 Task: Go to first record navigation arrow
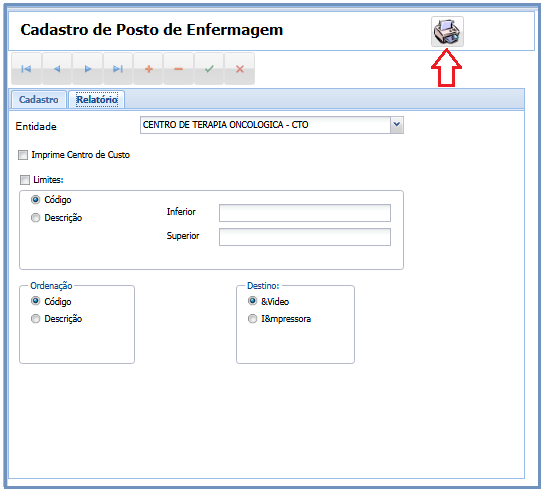coord(26,69)
